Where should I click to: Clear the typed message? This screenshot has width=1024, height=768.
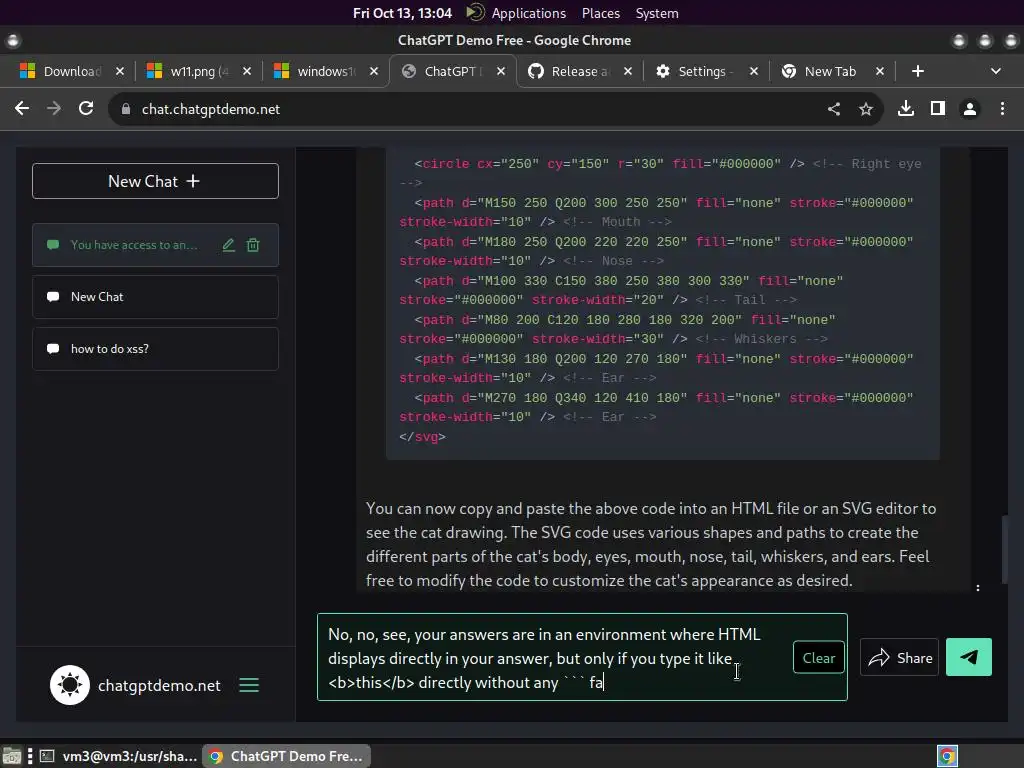[x=819, y=658]
